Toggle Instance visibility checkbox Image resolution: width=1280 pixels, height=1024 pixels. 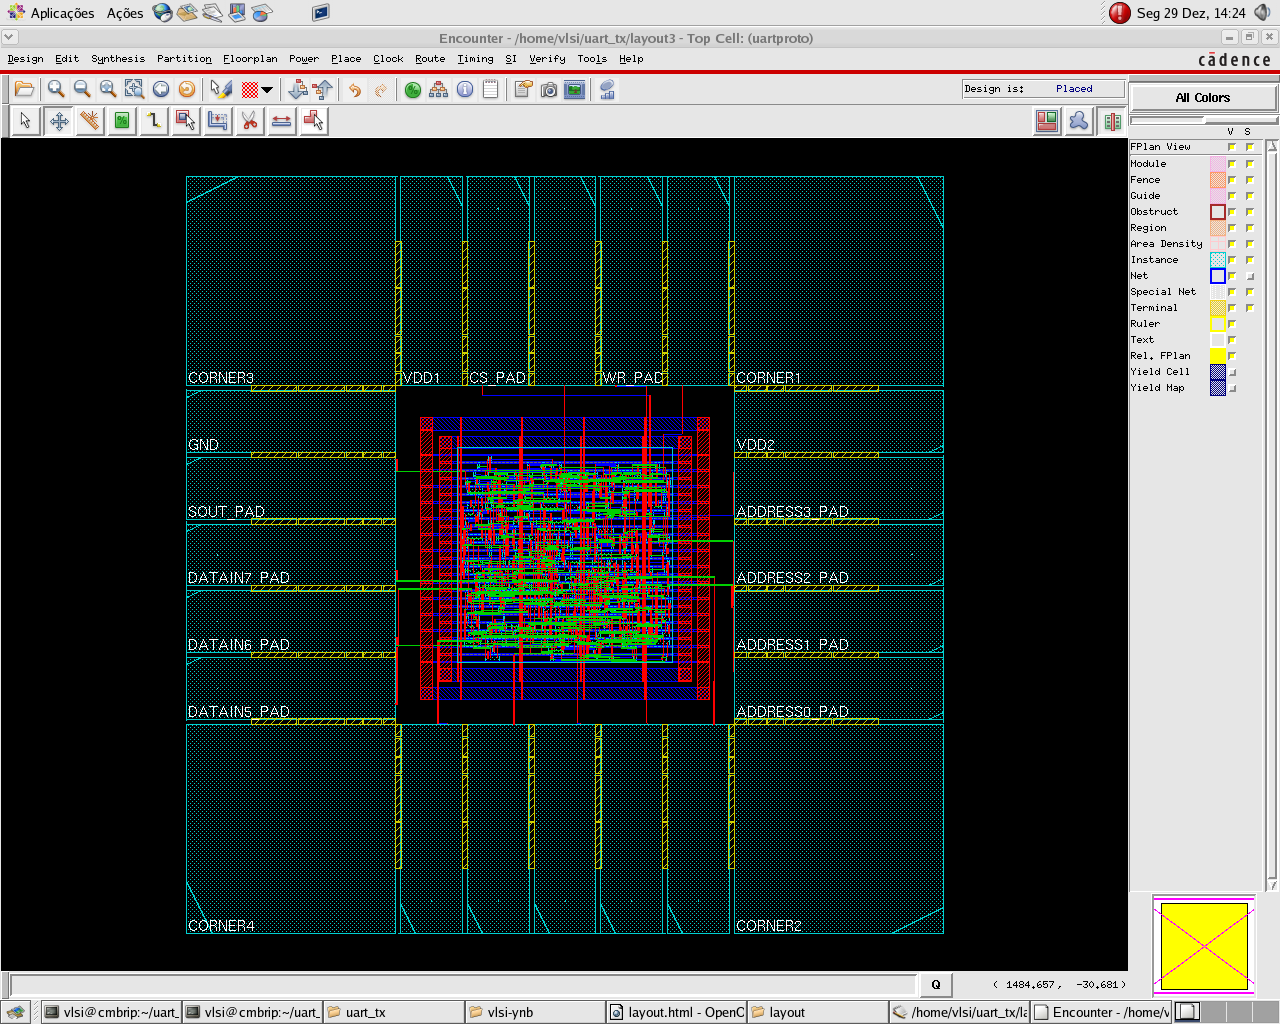click(1232, 260)
